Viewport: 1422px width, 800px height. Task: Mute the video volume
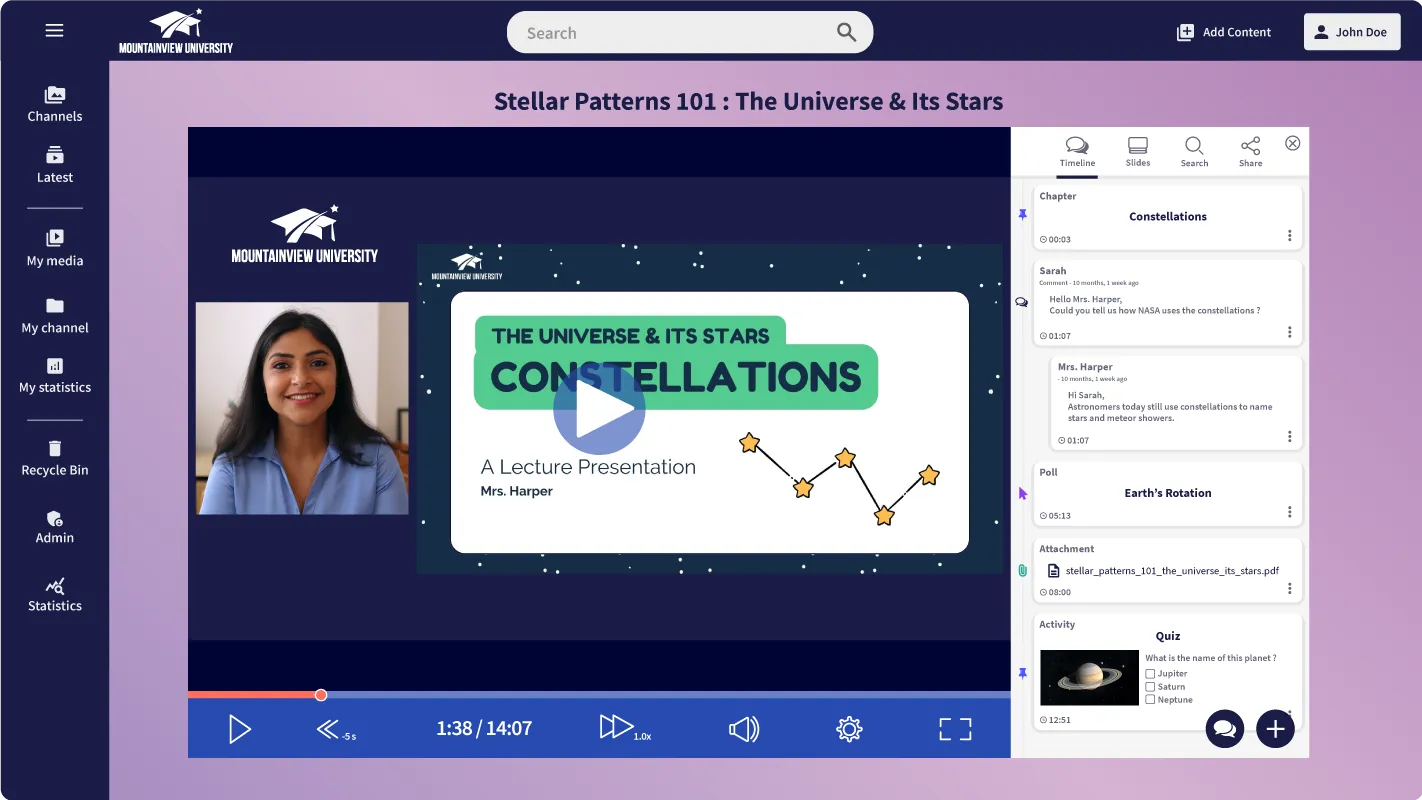[x=744, y=729]
